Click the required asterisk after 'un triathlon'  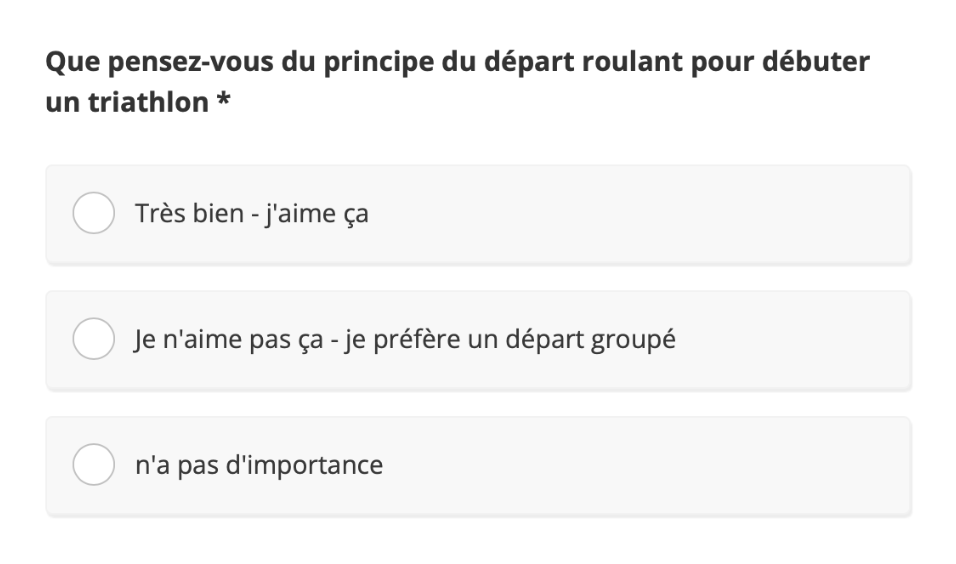(x=224, y=98)
